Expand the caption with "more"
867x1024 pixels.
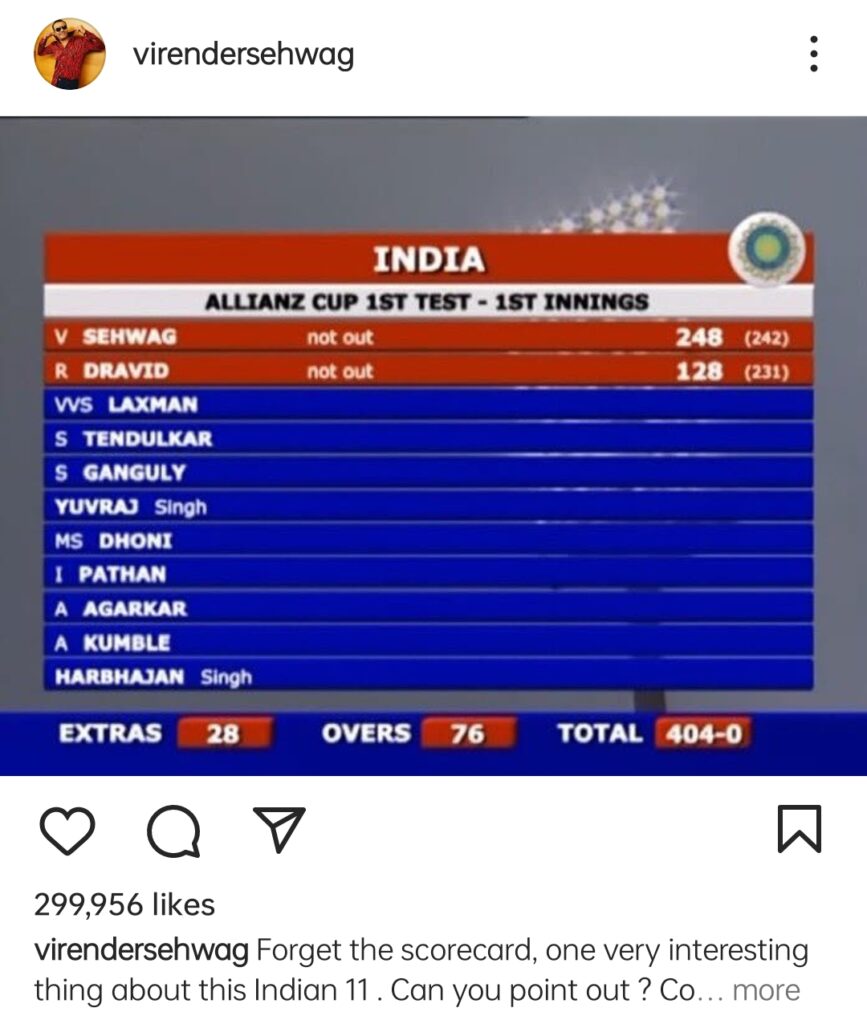coord(766,990)
